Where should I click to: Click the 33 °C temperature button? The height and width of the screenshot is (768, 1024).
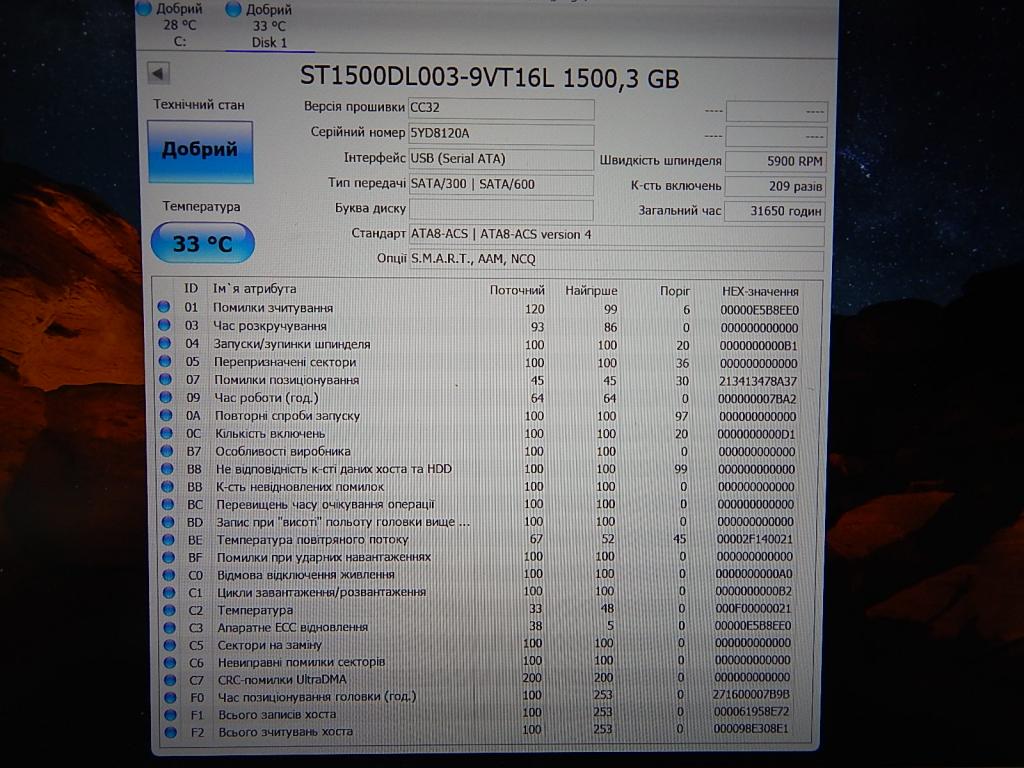202,244
